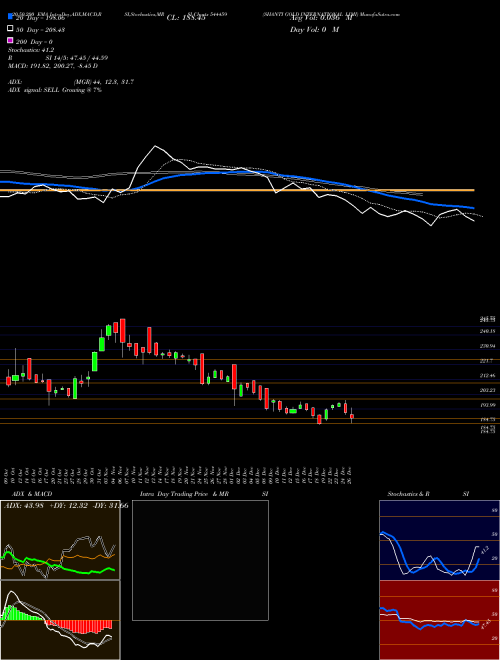This screenshot has height=660, width=500.
Task: Click the 'MACD: 191.82, 200.27, -8.45 D' line
Action: click(x=53, y=66)
